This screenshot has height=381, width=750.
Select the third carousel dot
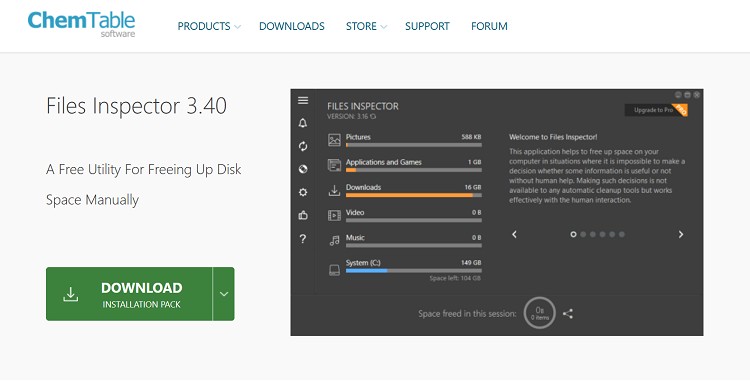coord(593,234)
